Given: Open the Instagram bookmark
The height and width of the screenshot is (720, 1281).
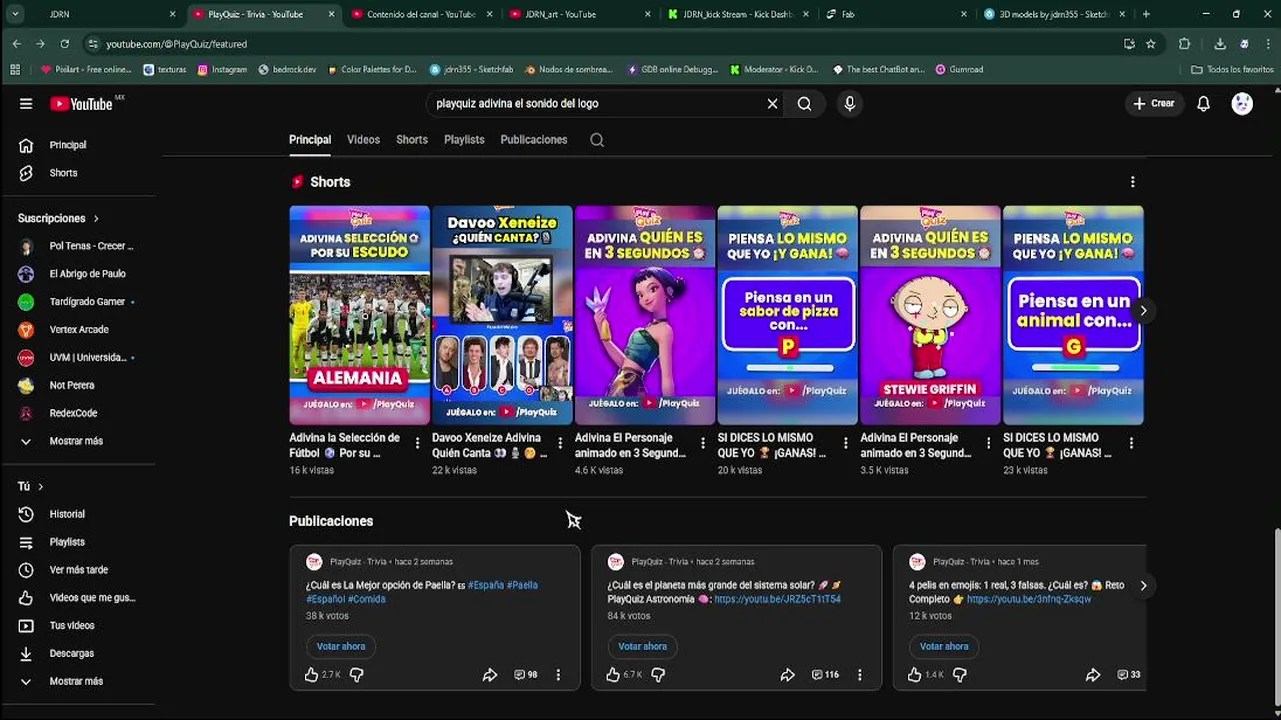Looking at the screenshot, I should 222,70.
